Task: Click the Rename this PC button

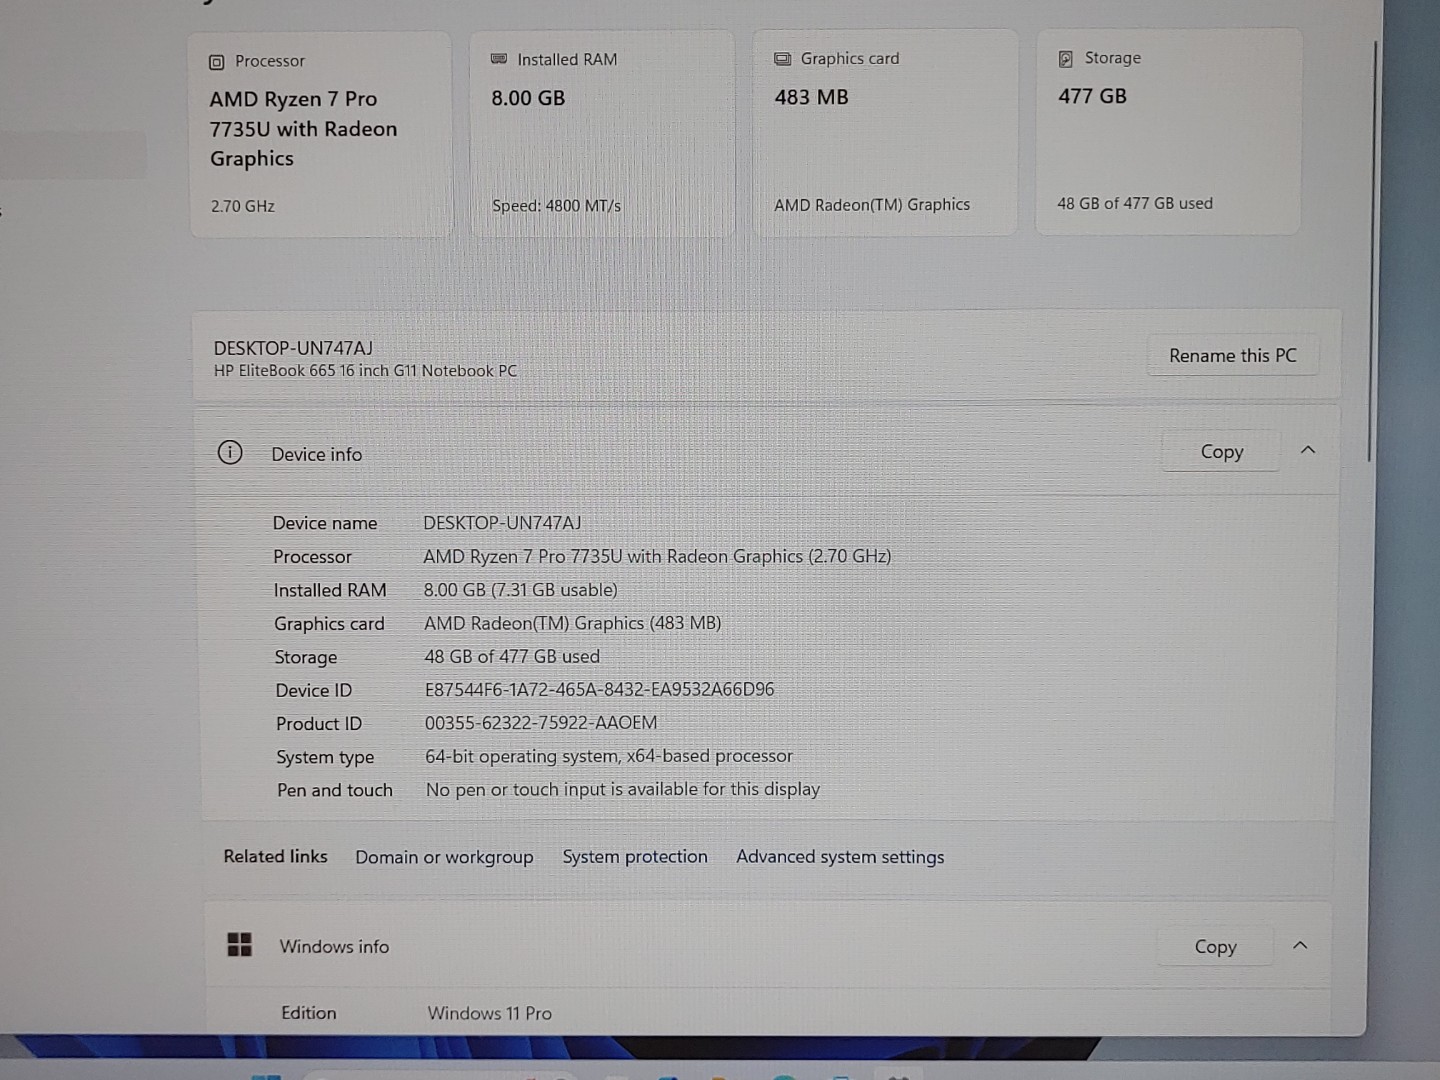Action: coord(1232,355)
